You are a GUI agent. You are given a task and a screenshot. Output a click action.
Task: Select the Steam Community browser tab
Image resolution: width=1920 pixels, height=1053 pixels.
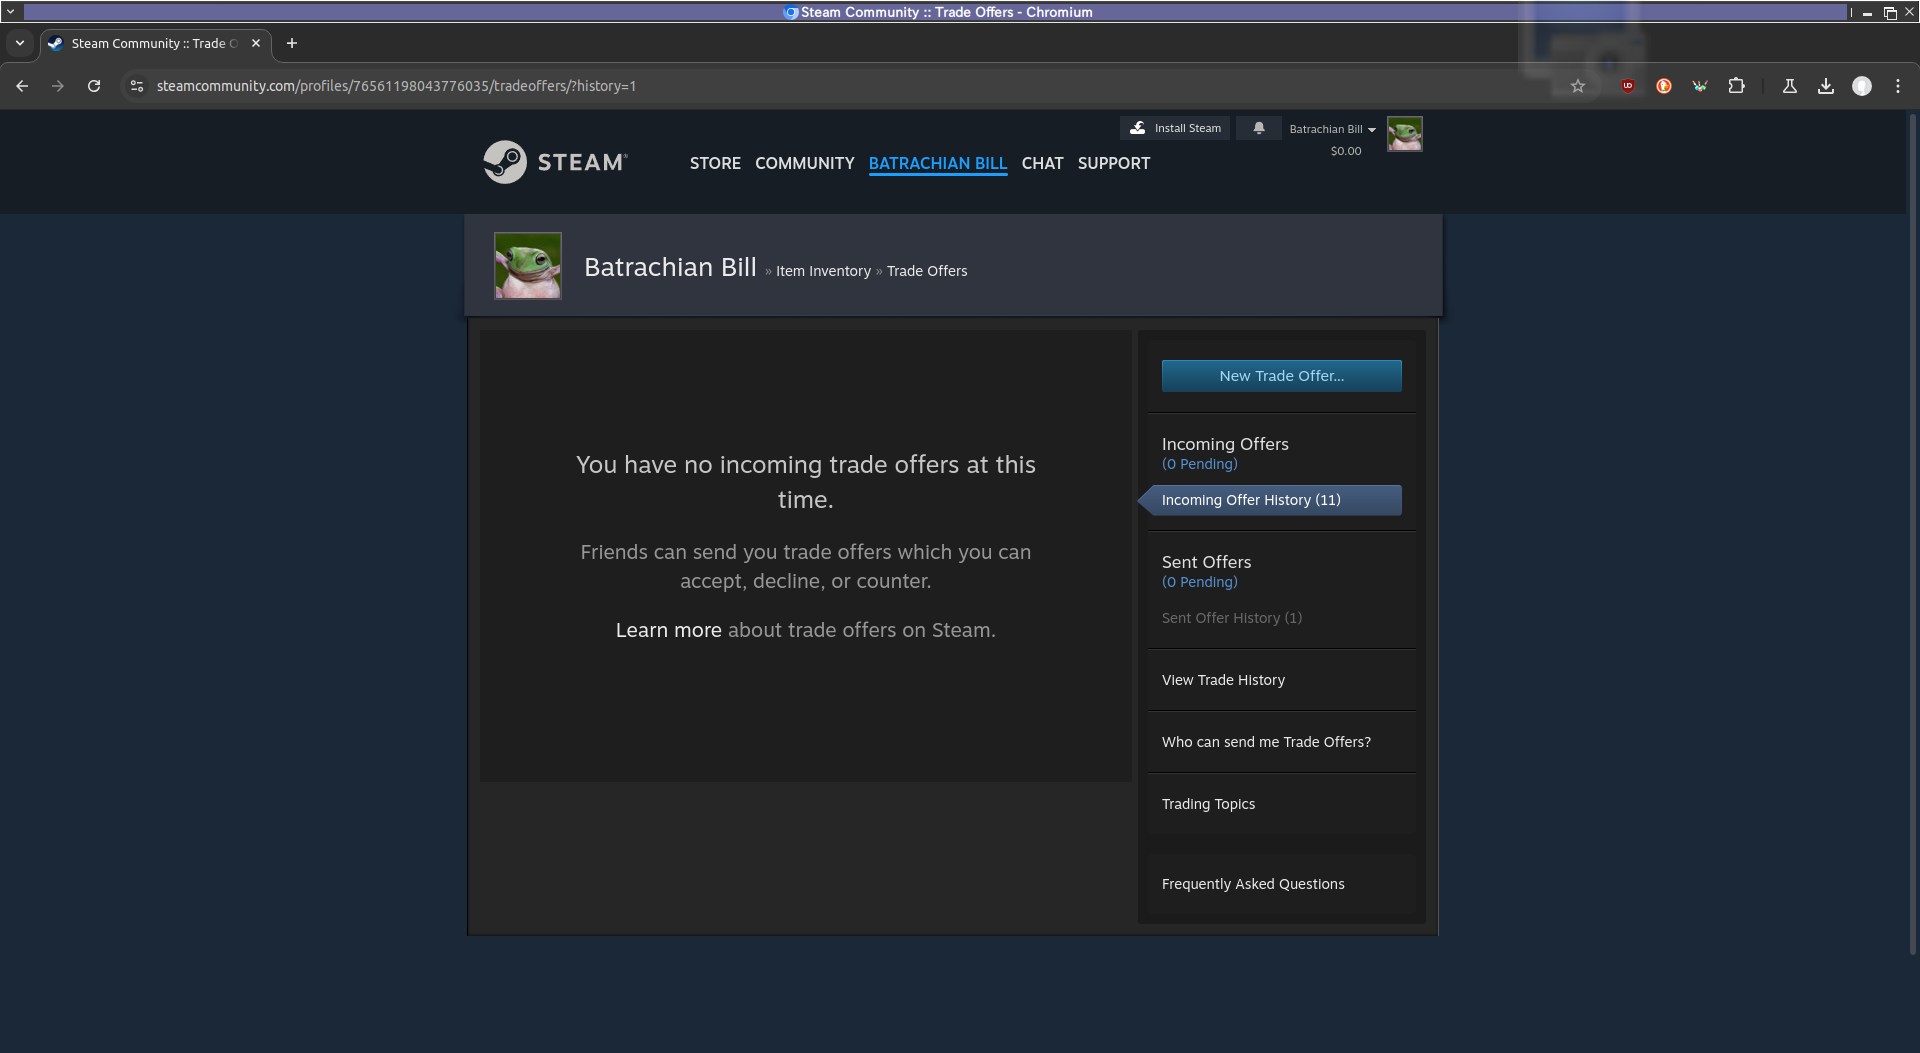click(x=155, y=43)
